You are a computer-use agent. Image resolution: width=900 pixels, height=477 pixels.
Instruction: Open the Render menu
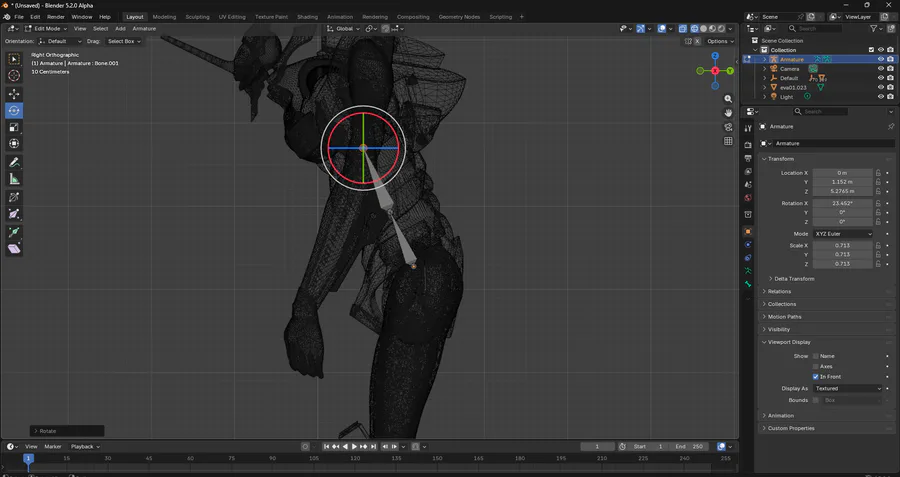[56, 17]
